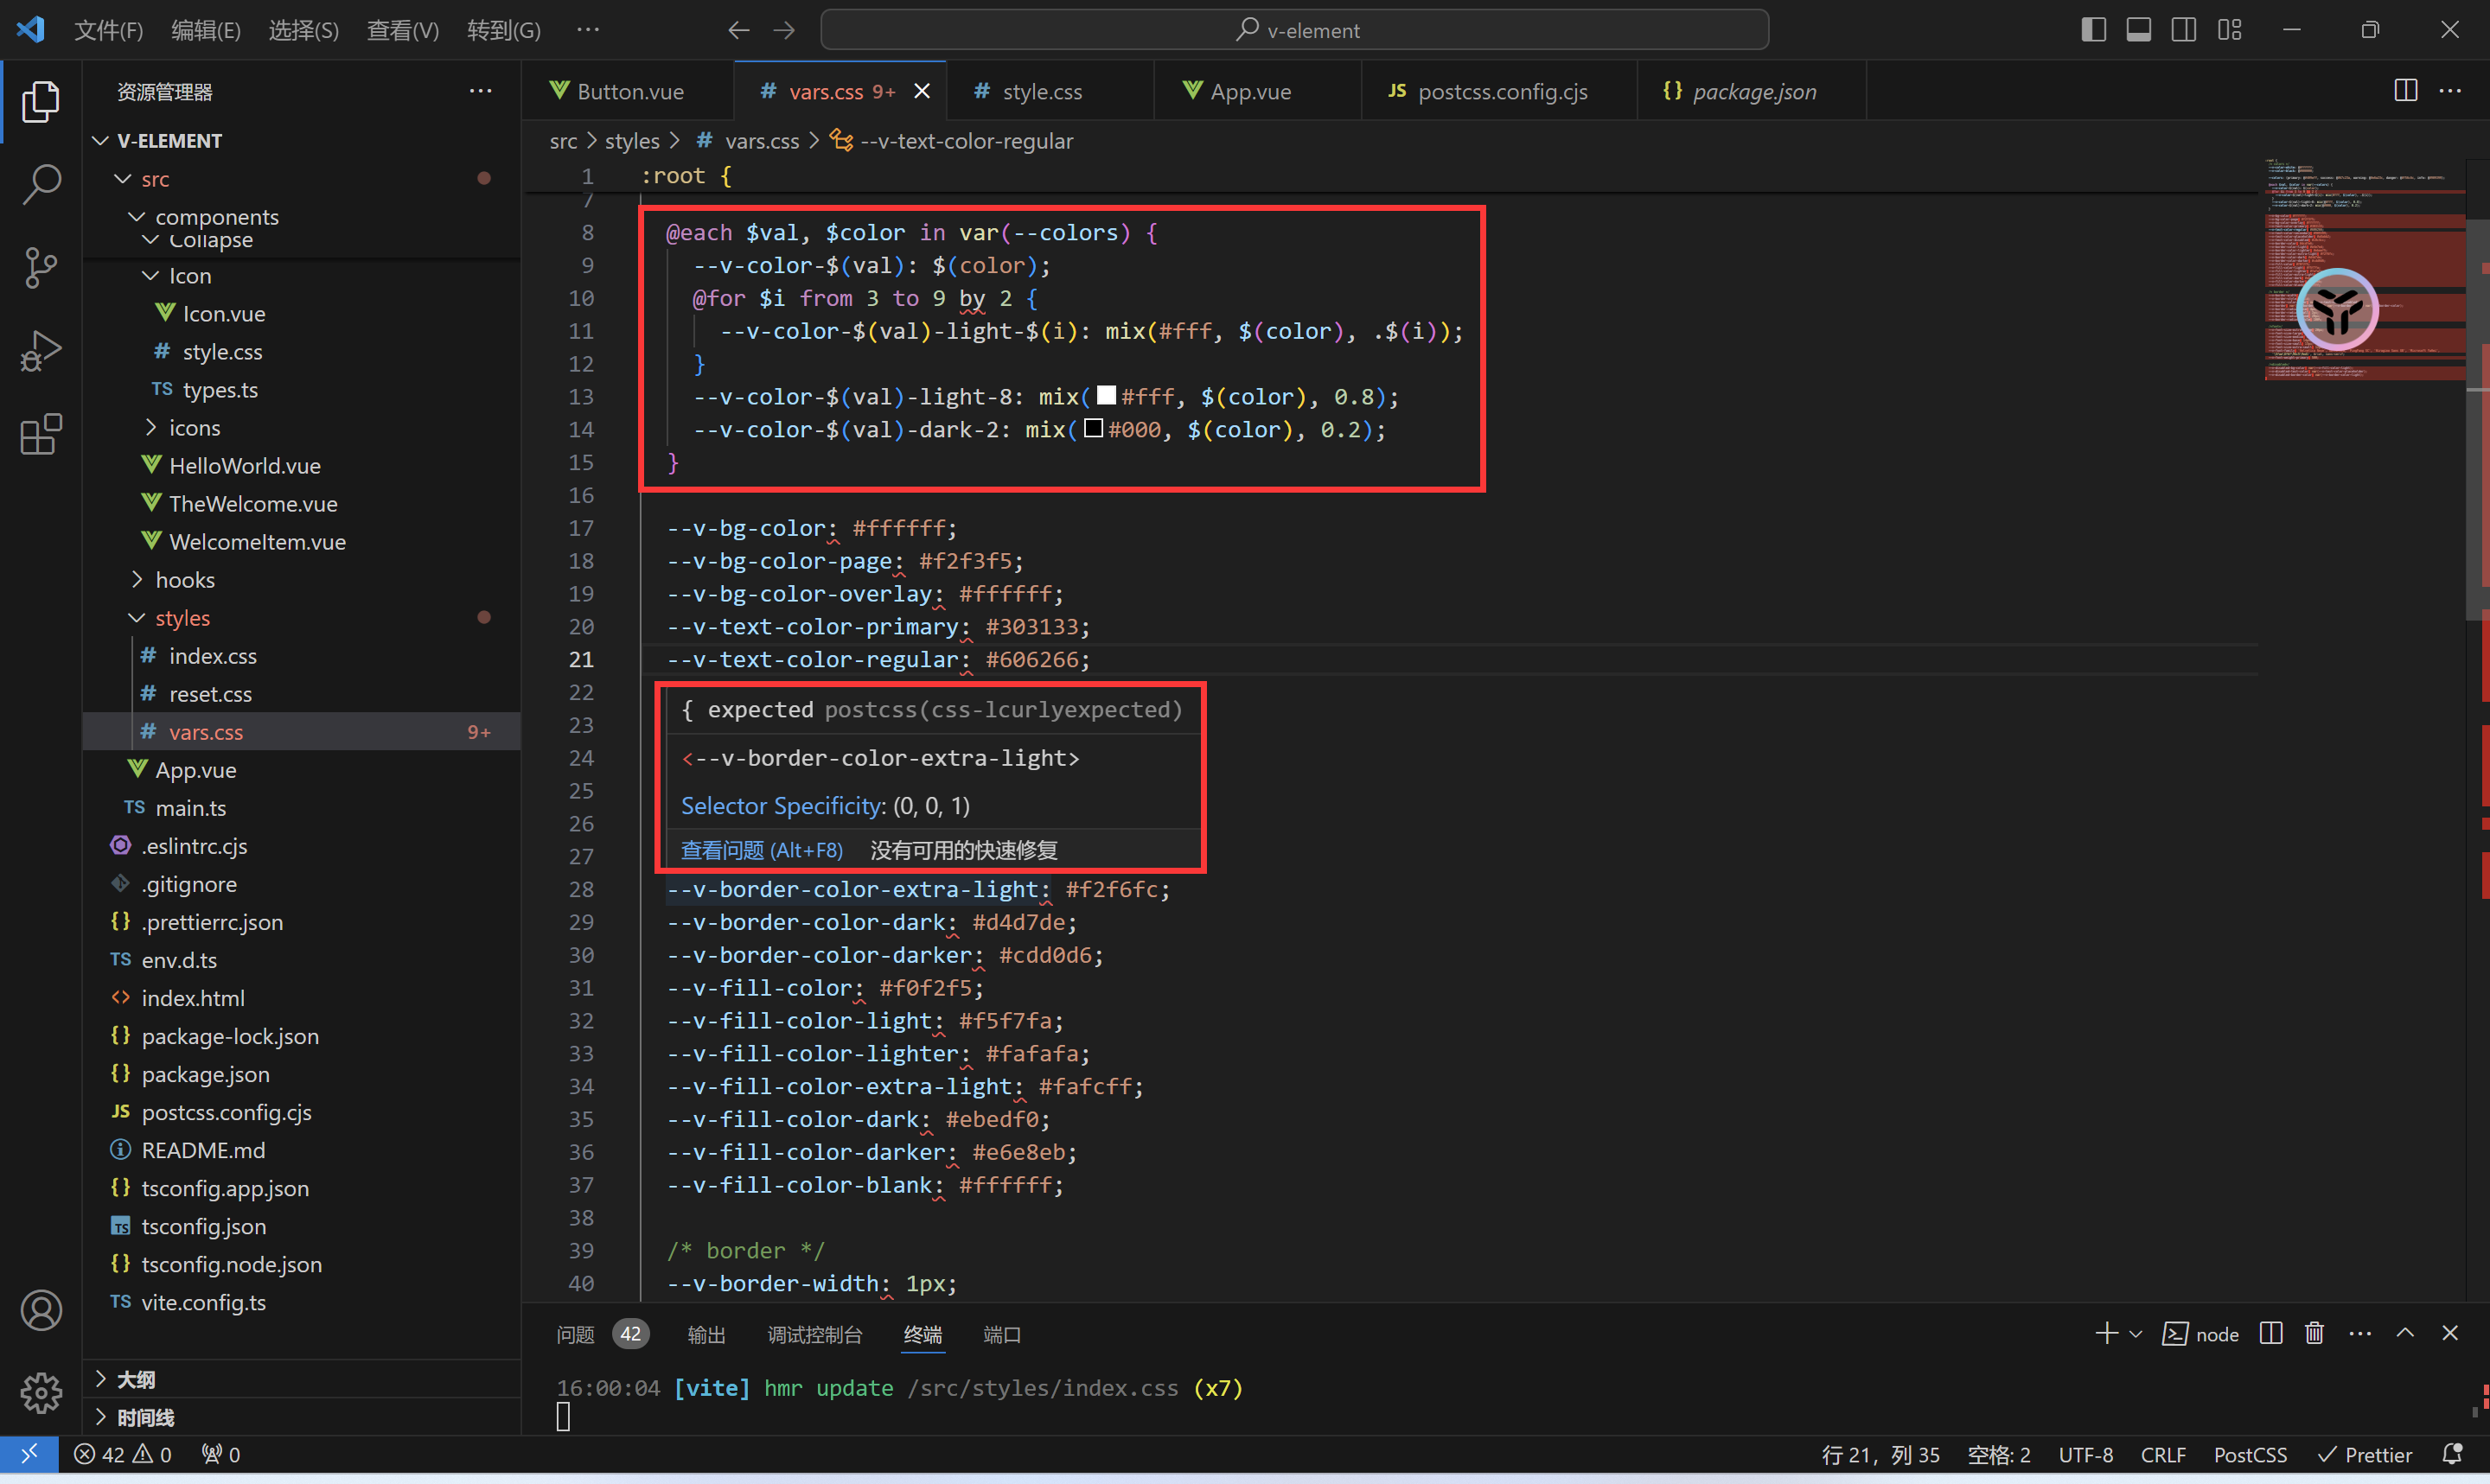The width and height of the screenshot is (2490, 1484).
Task: Open remote window indicator in status bar
Action: pos(29,1454)
